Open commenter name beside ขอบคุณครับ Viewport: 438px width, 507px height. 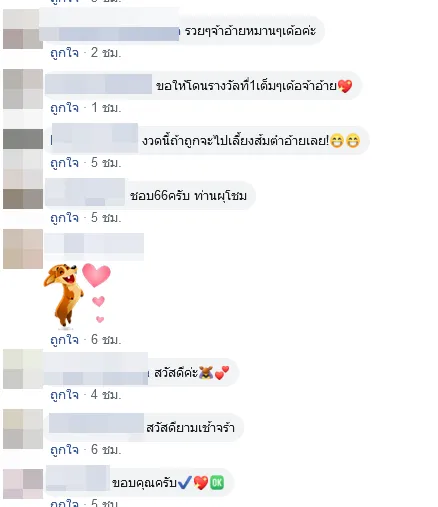(x=77, y=479)
